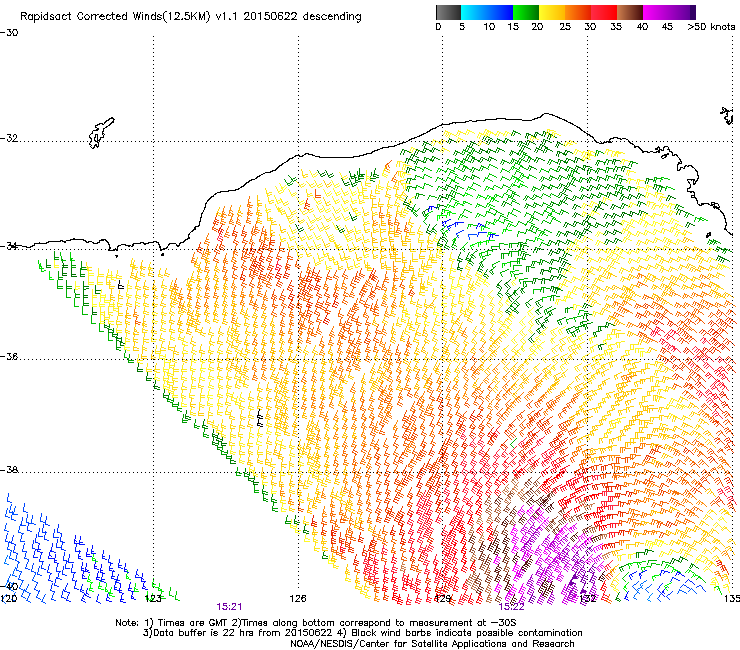Click the '-36' latitude axis label

(9, 356)
